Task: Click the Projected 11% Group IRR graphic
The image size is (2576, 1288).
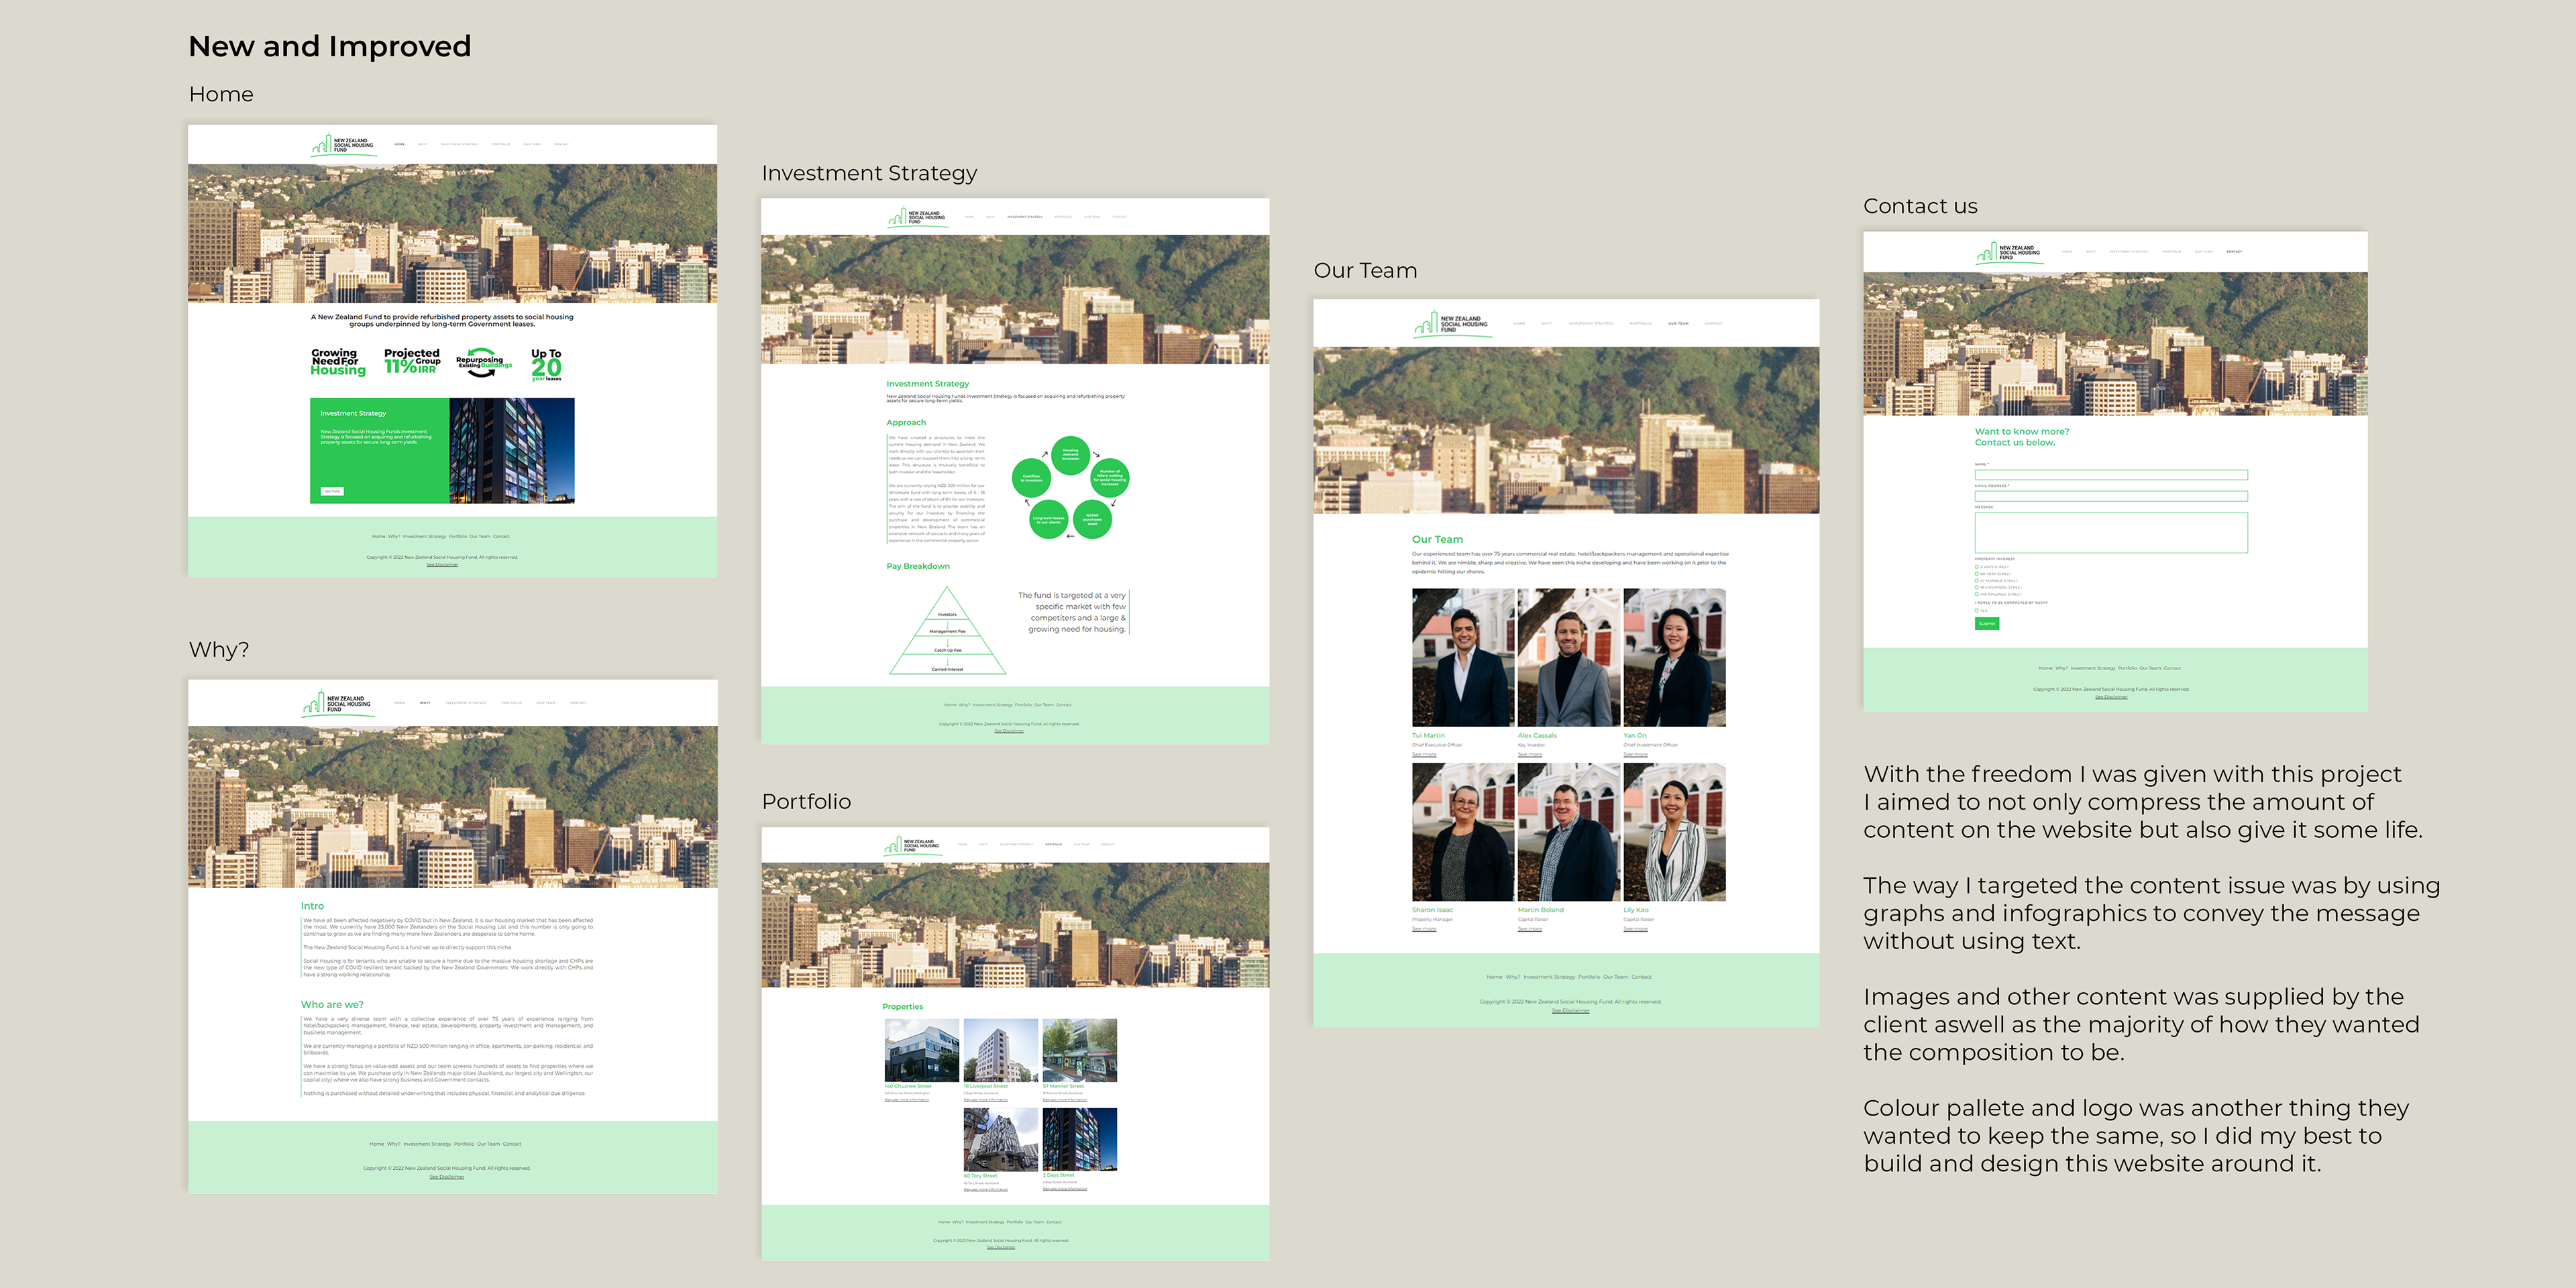Action: 412,361
